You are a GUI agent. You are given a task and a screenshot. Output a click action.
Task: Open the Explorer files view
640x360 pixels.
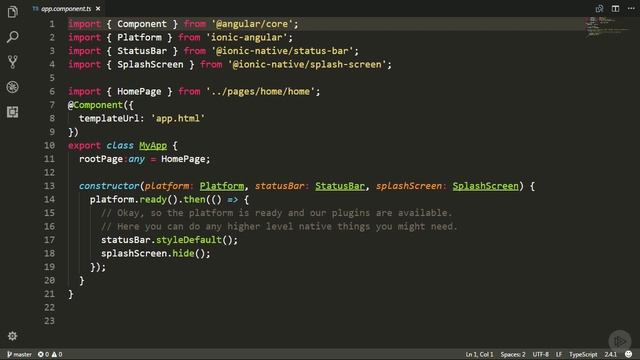12,12
